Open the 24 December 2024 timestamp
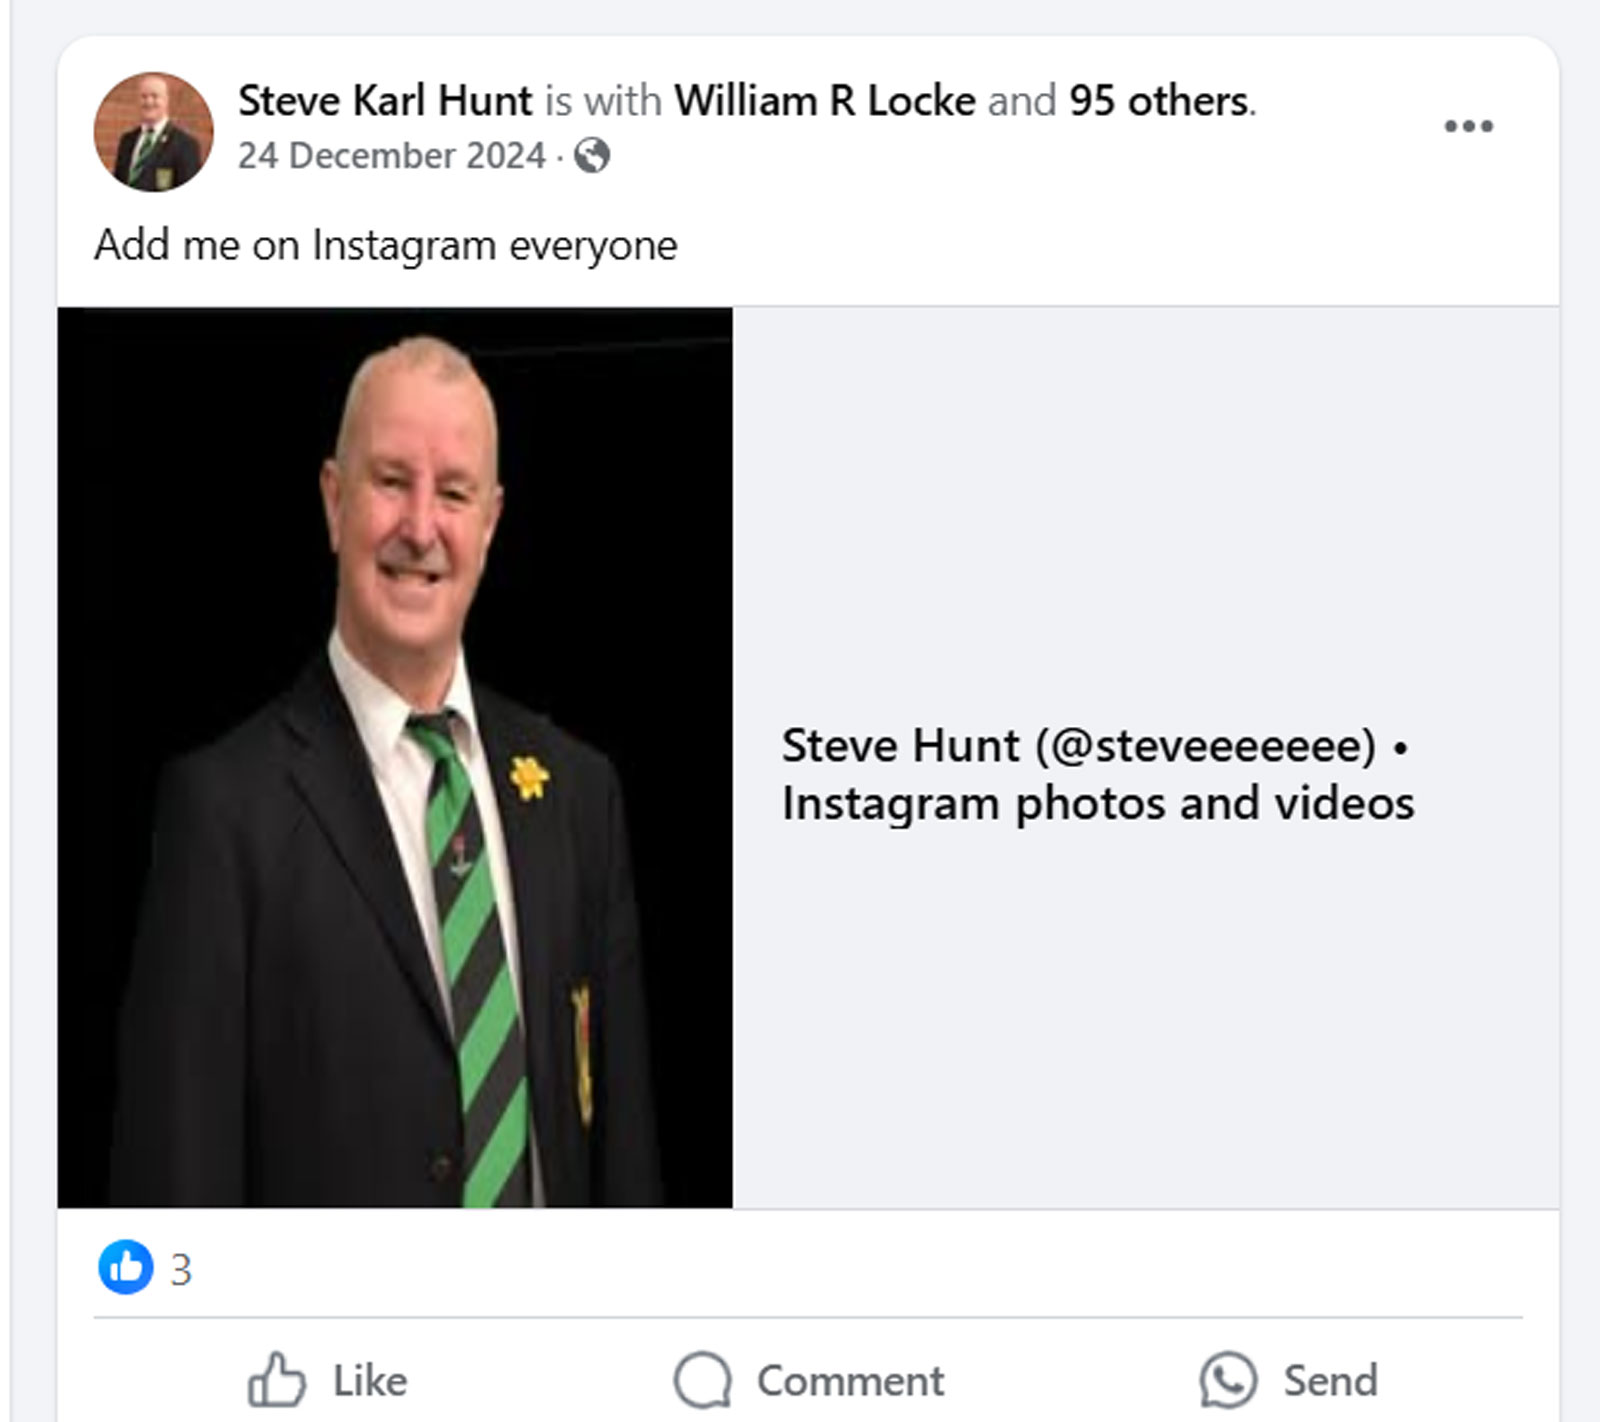This screenshot has width=1600, height=1422. (x=392, y=156)
